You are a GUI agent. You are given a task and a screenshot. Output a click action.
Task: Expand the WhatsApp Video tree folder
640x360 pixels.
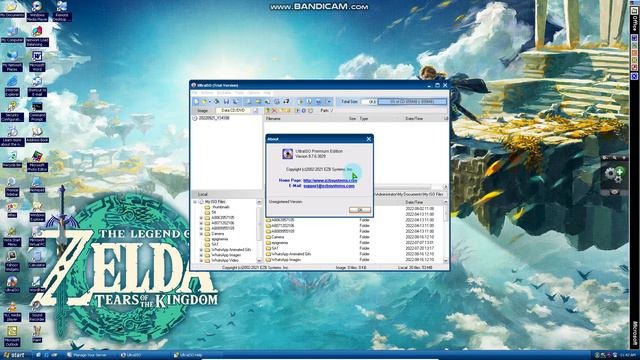pos(201,260)
